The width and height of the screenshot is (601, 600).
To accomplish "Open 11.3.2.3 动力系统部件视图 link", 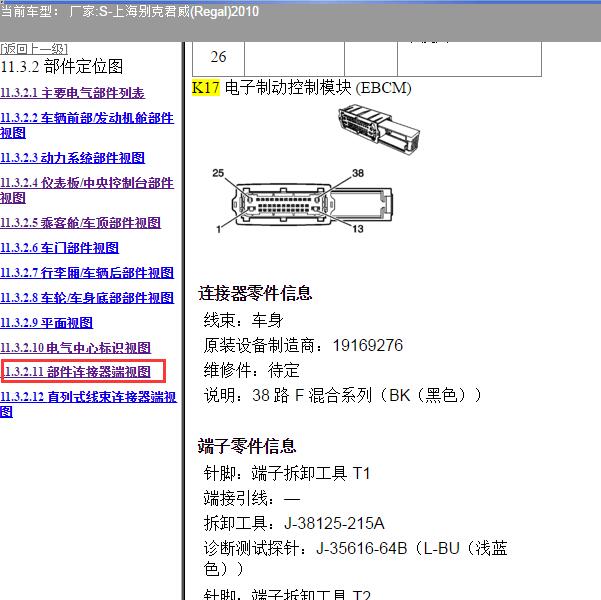I will 72,158.
